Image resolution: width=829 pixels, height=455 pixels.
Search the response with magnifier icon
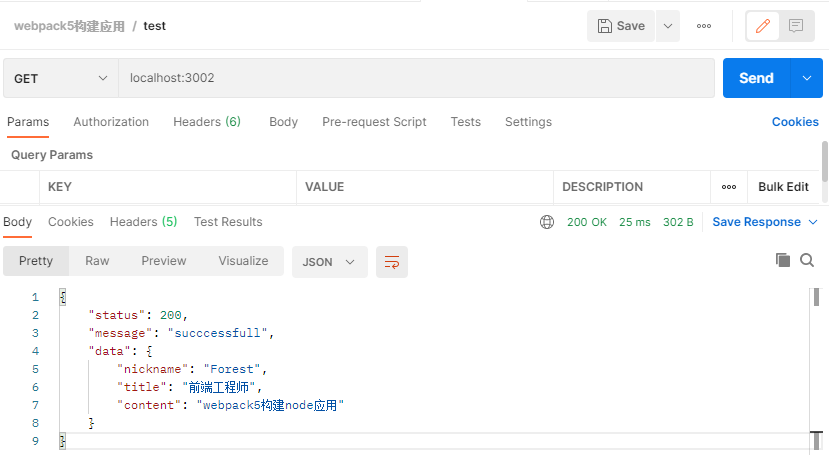[807, 260]
